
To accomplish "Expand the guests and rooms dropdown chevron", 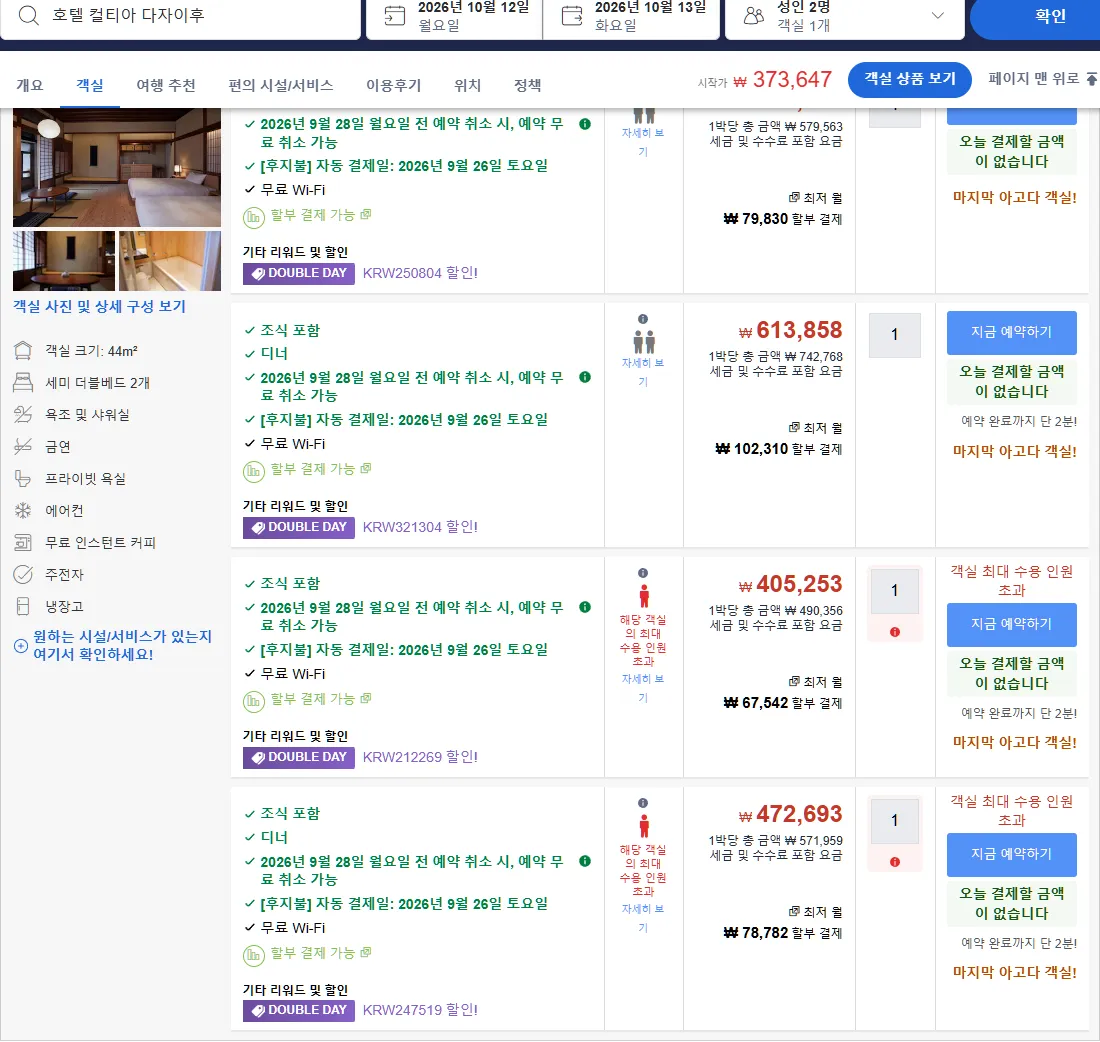I will point(937,15).
